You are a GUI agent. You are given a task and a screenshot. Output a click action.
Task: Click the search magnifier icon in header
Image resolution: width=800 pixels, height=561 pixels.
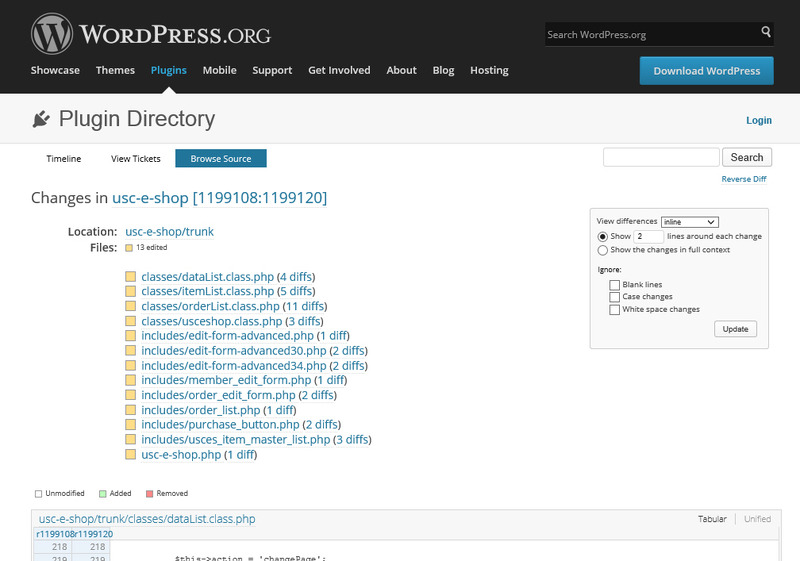pyautogui.click(x=767, y=33)
